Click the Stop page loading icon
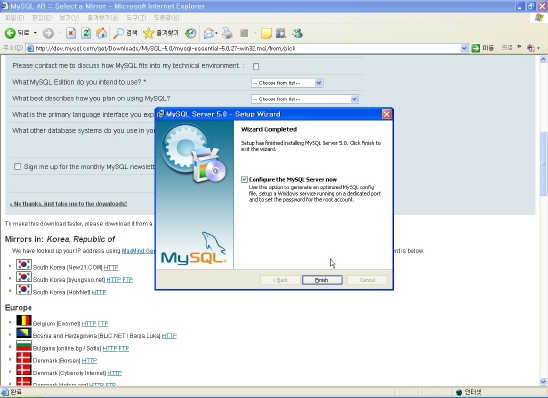548x398 pixels. click(x=71, y=33)
